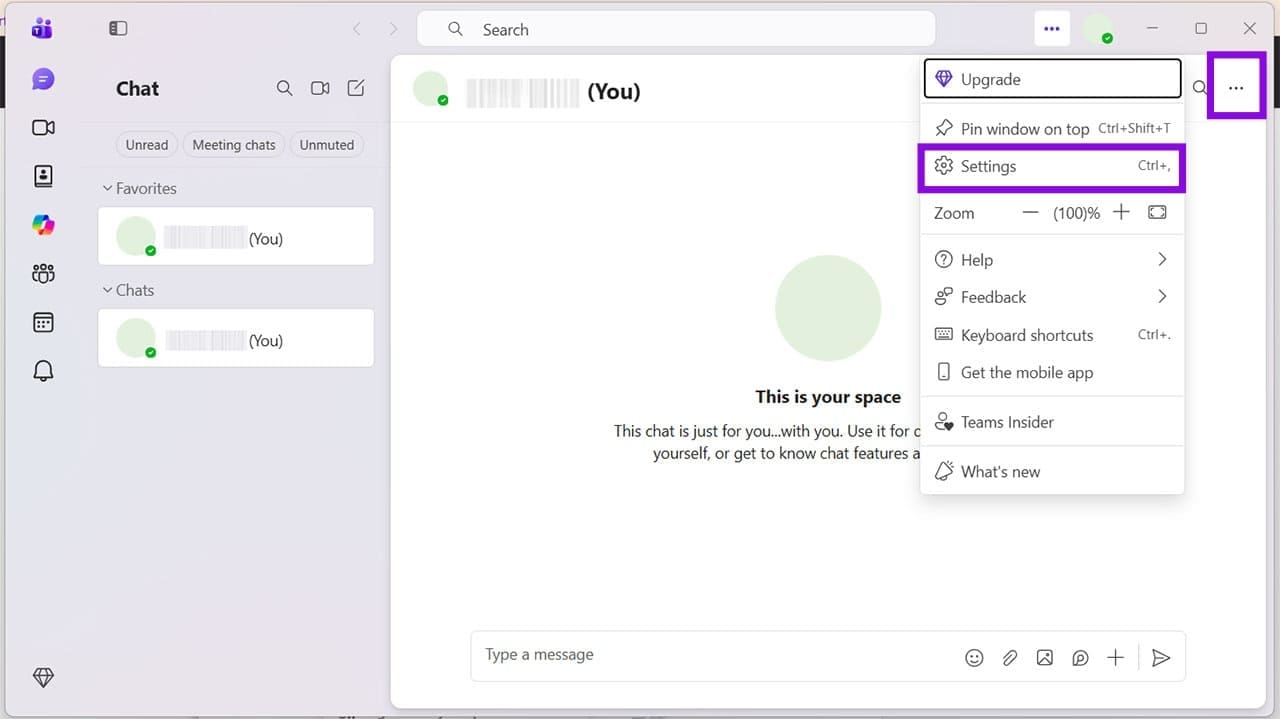Open Teams Insider option
The image size is (1280, 719).
1052,422
